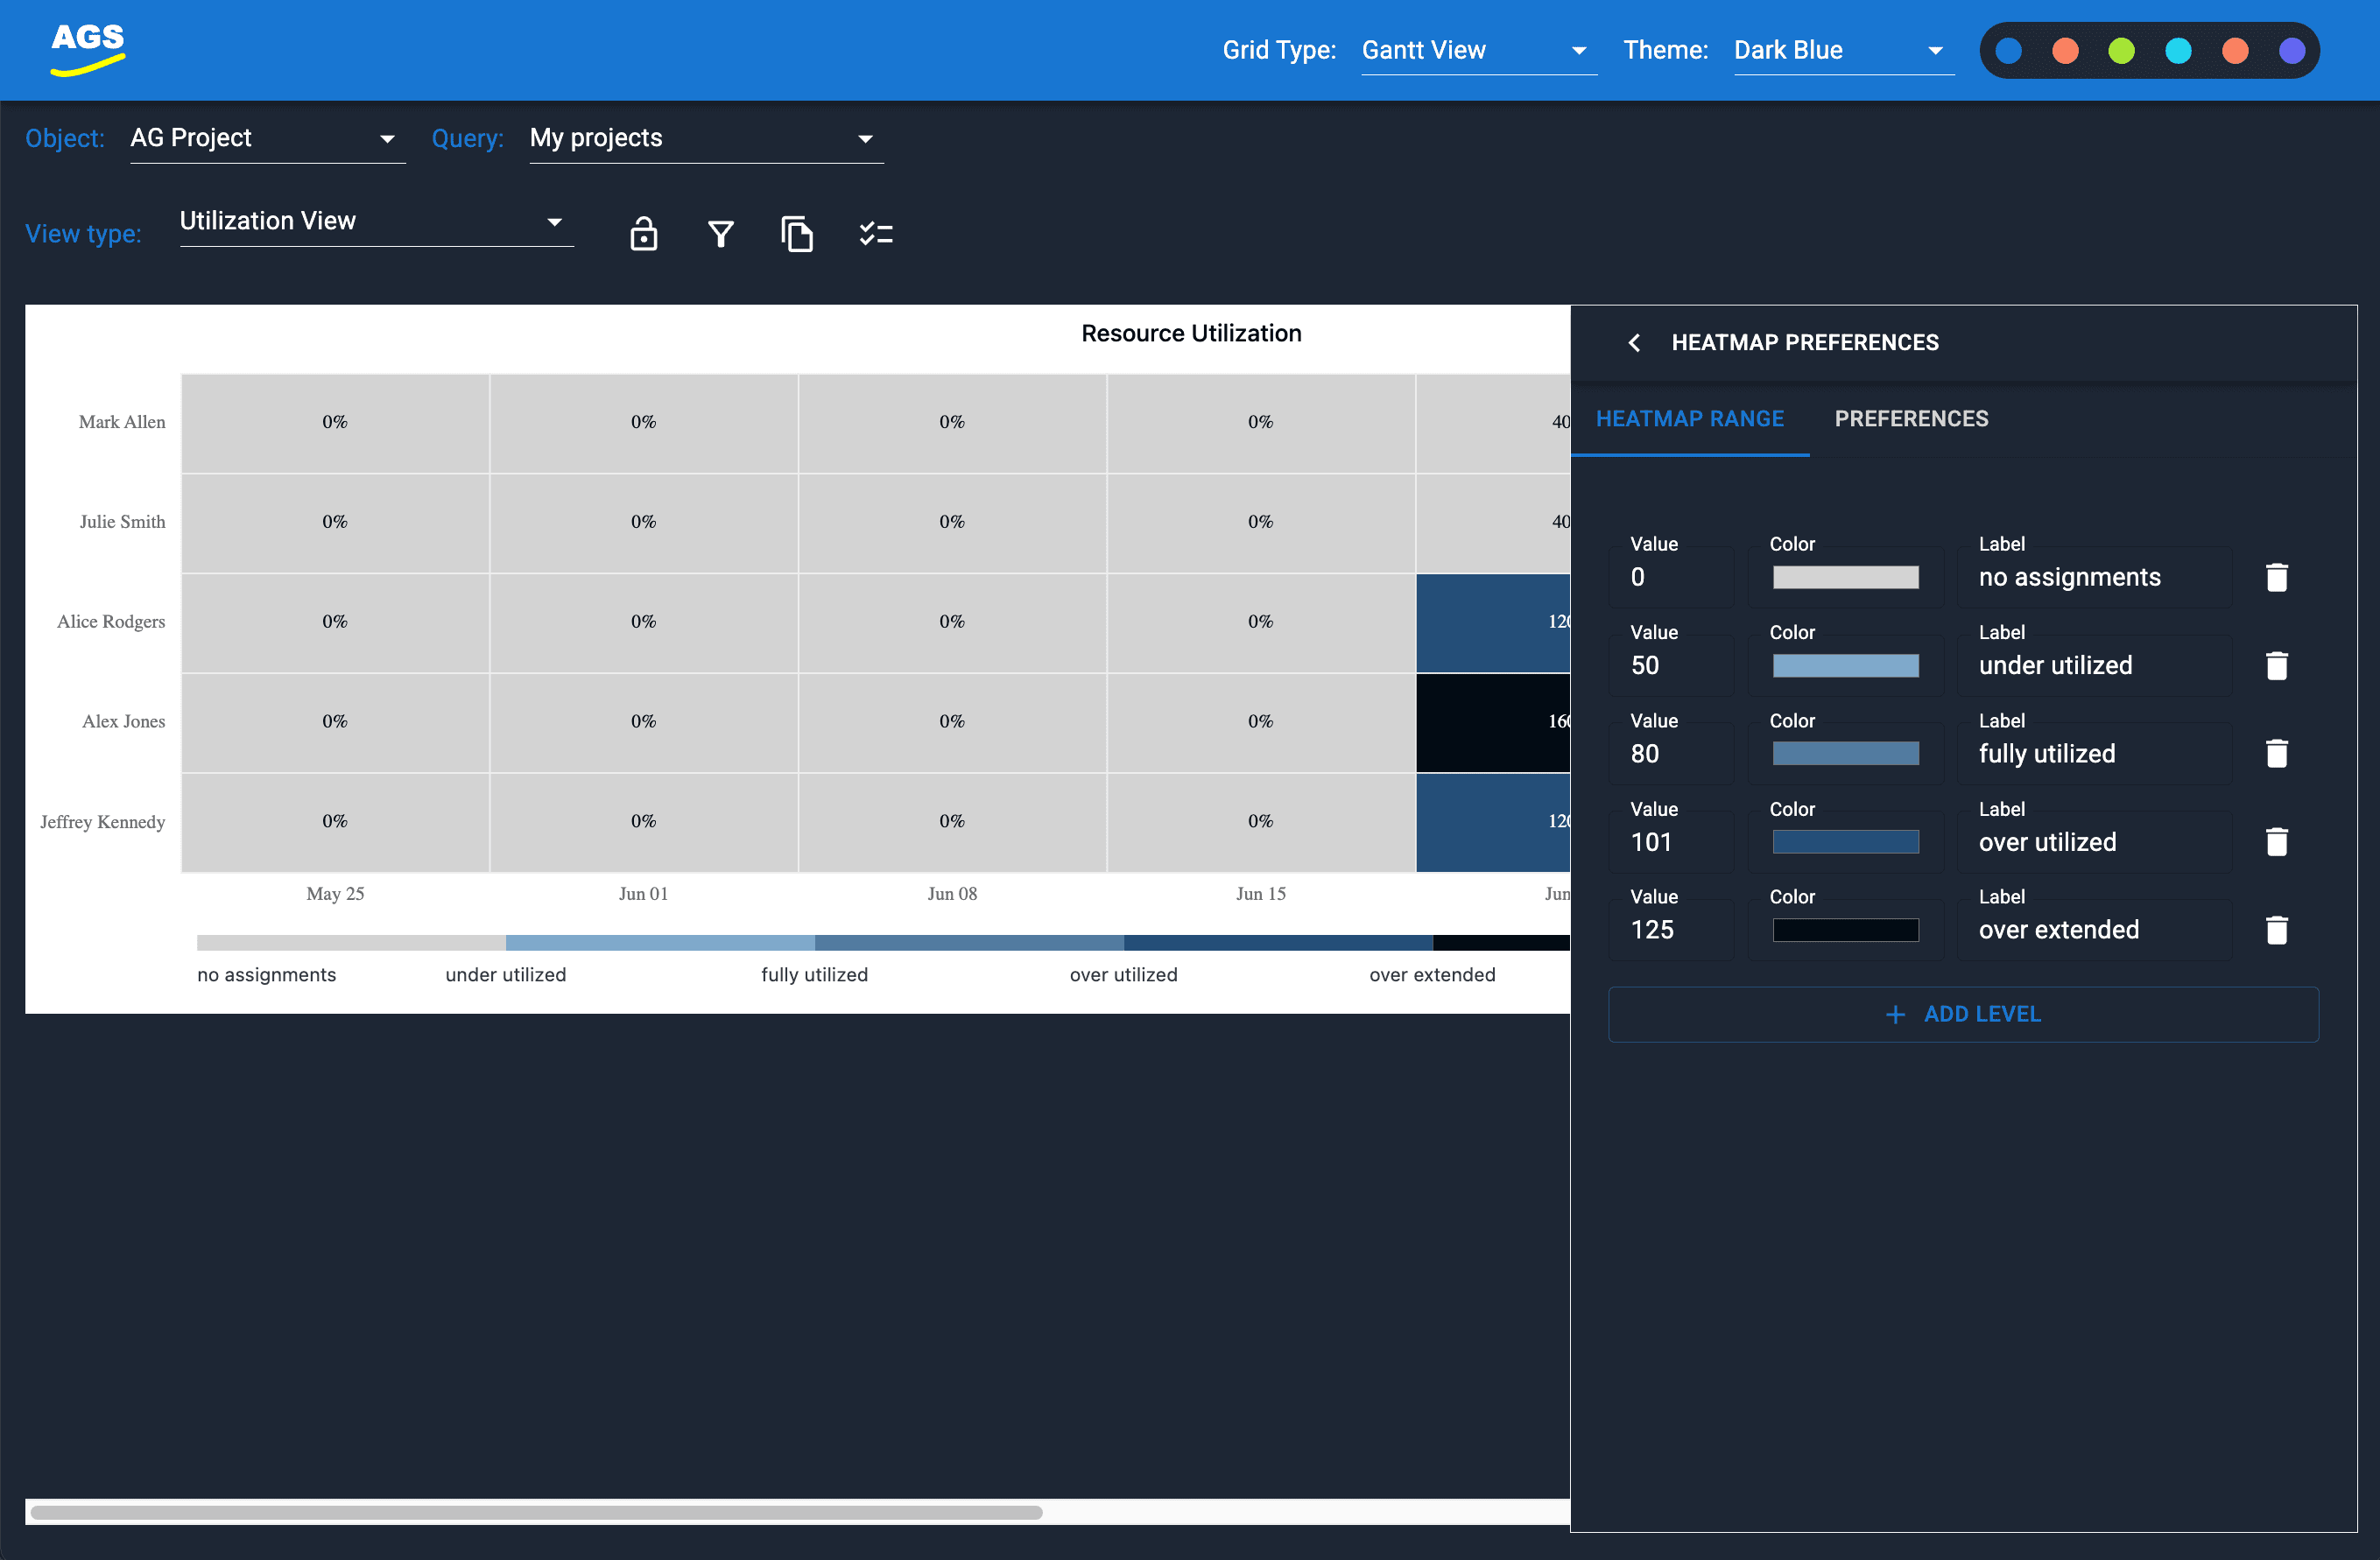Open the View type Utilization View dropdown
This screenshot has height=1560, width=2380.
click(x=375, y=221)
